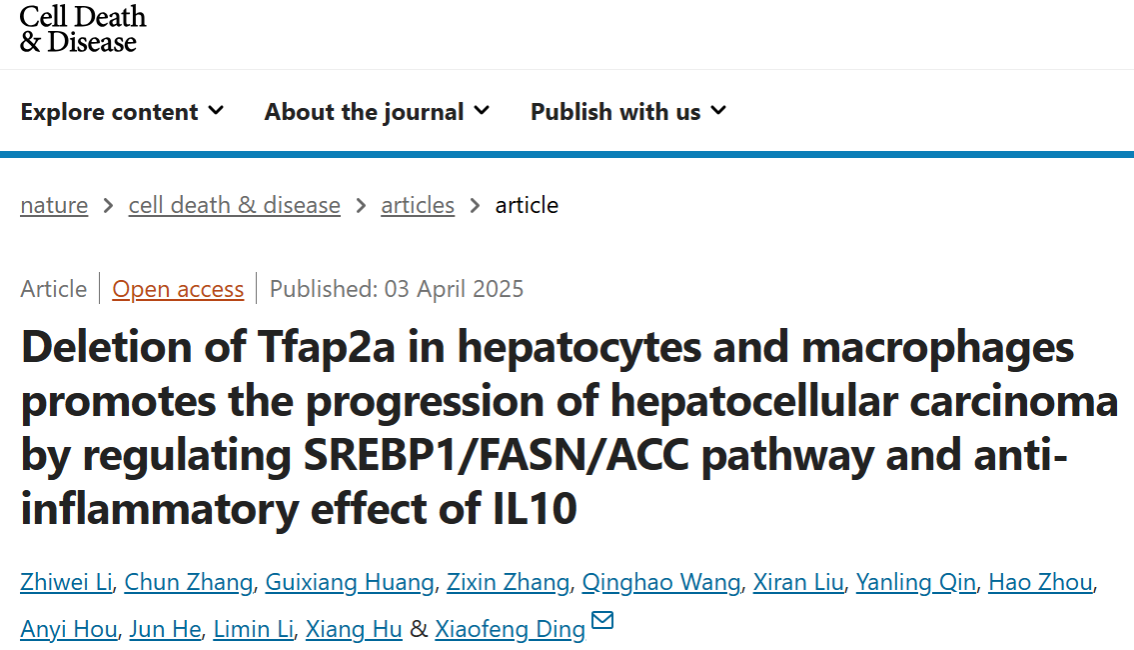Open the cell death & disease breadcrumb
The width and height of the screenshot is (1134, 650).
[234, 205]
